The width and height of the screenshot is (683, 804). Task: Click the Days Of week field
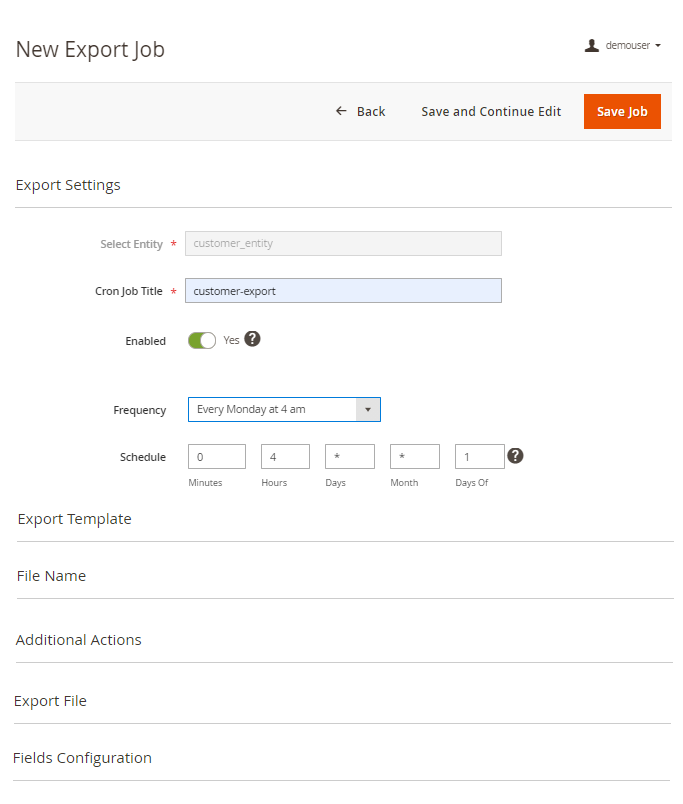[x=479, y=457]
